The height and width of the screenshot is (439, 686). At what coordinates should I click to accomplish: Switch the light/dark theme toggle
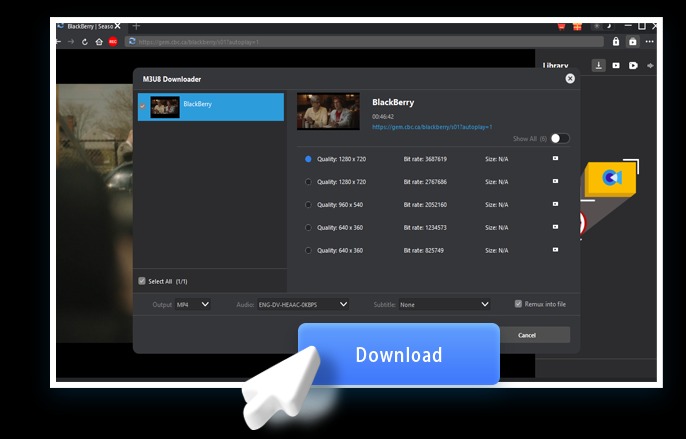(x=602, y=26)
